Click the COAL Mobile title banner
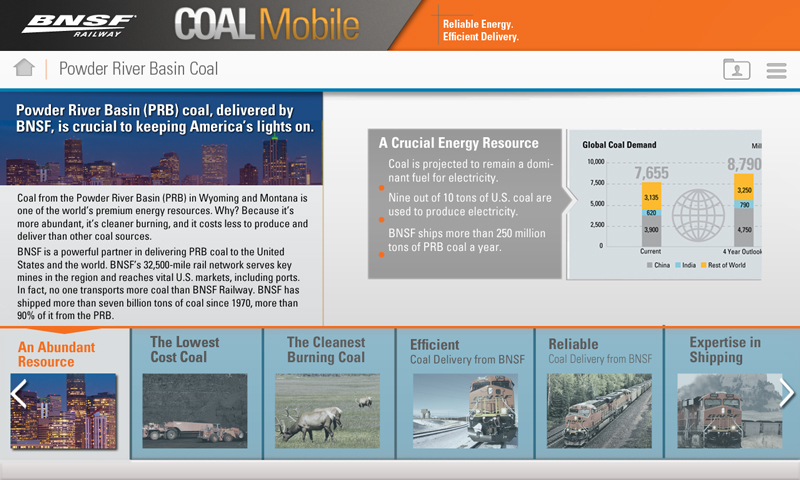 point(265,24)
